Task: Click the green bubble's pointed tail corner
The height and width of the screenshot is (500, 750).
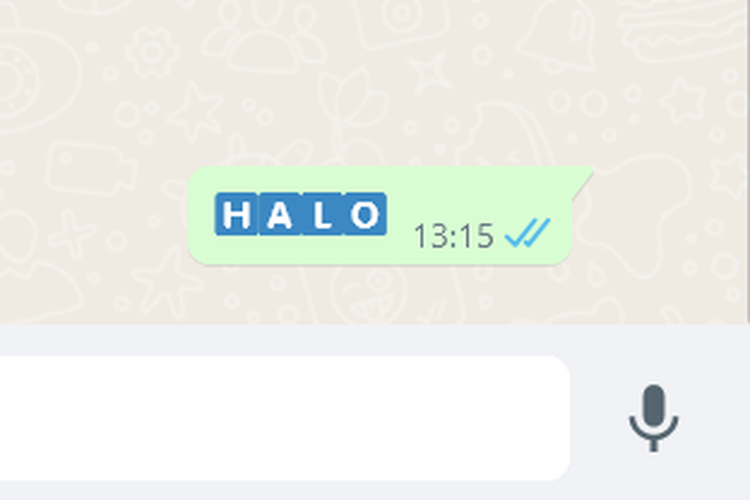Action: pos(584,180)
